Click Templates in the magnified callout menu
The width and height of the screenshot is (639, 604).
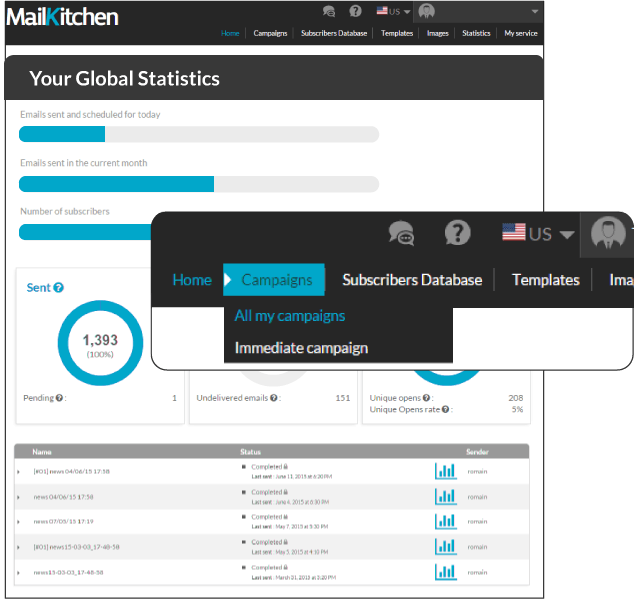[x=546, y=280]
